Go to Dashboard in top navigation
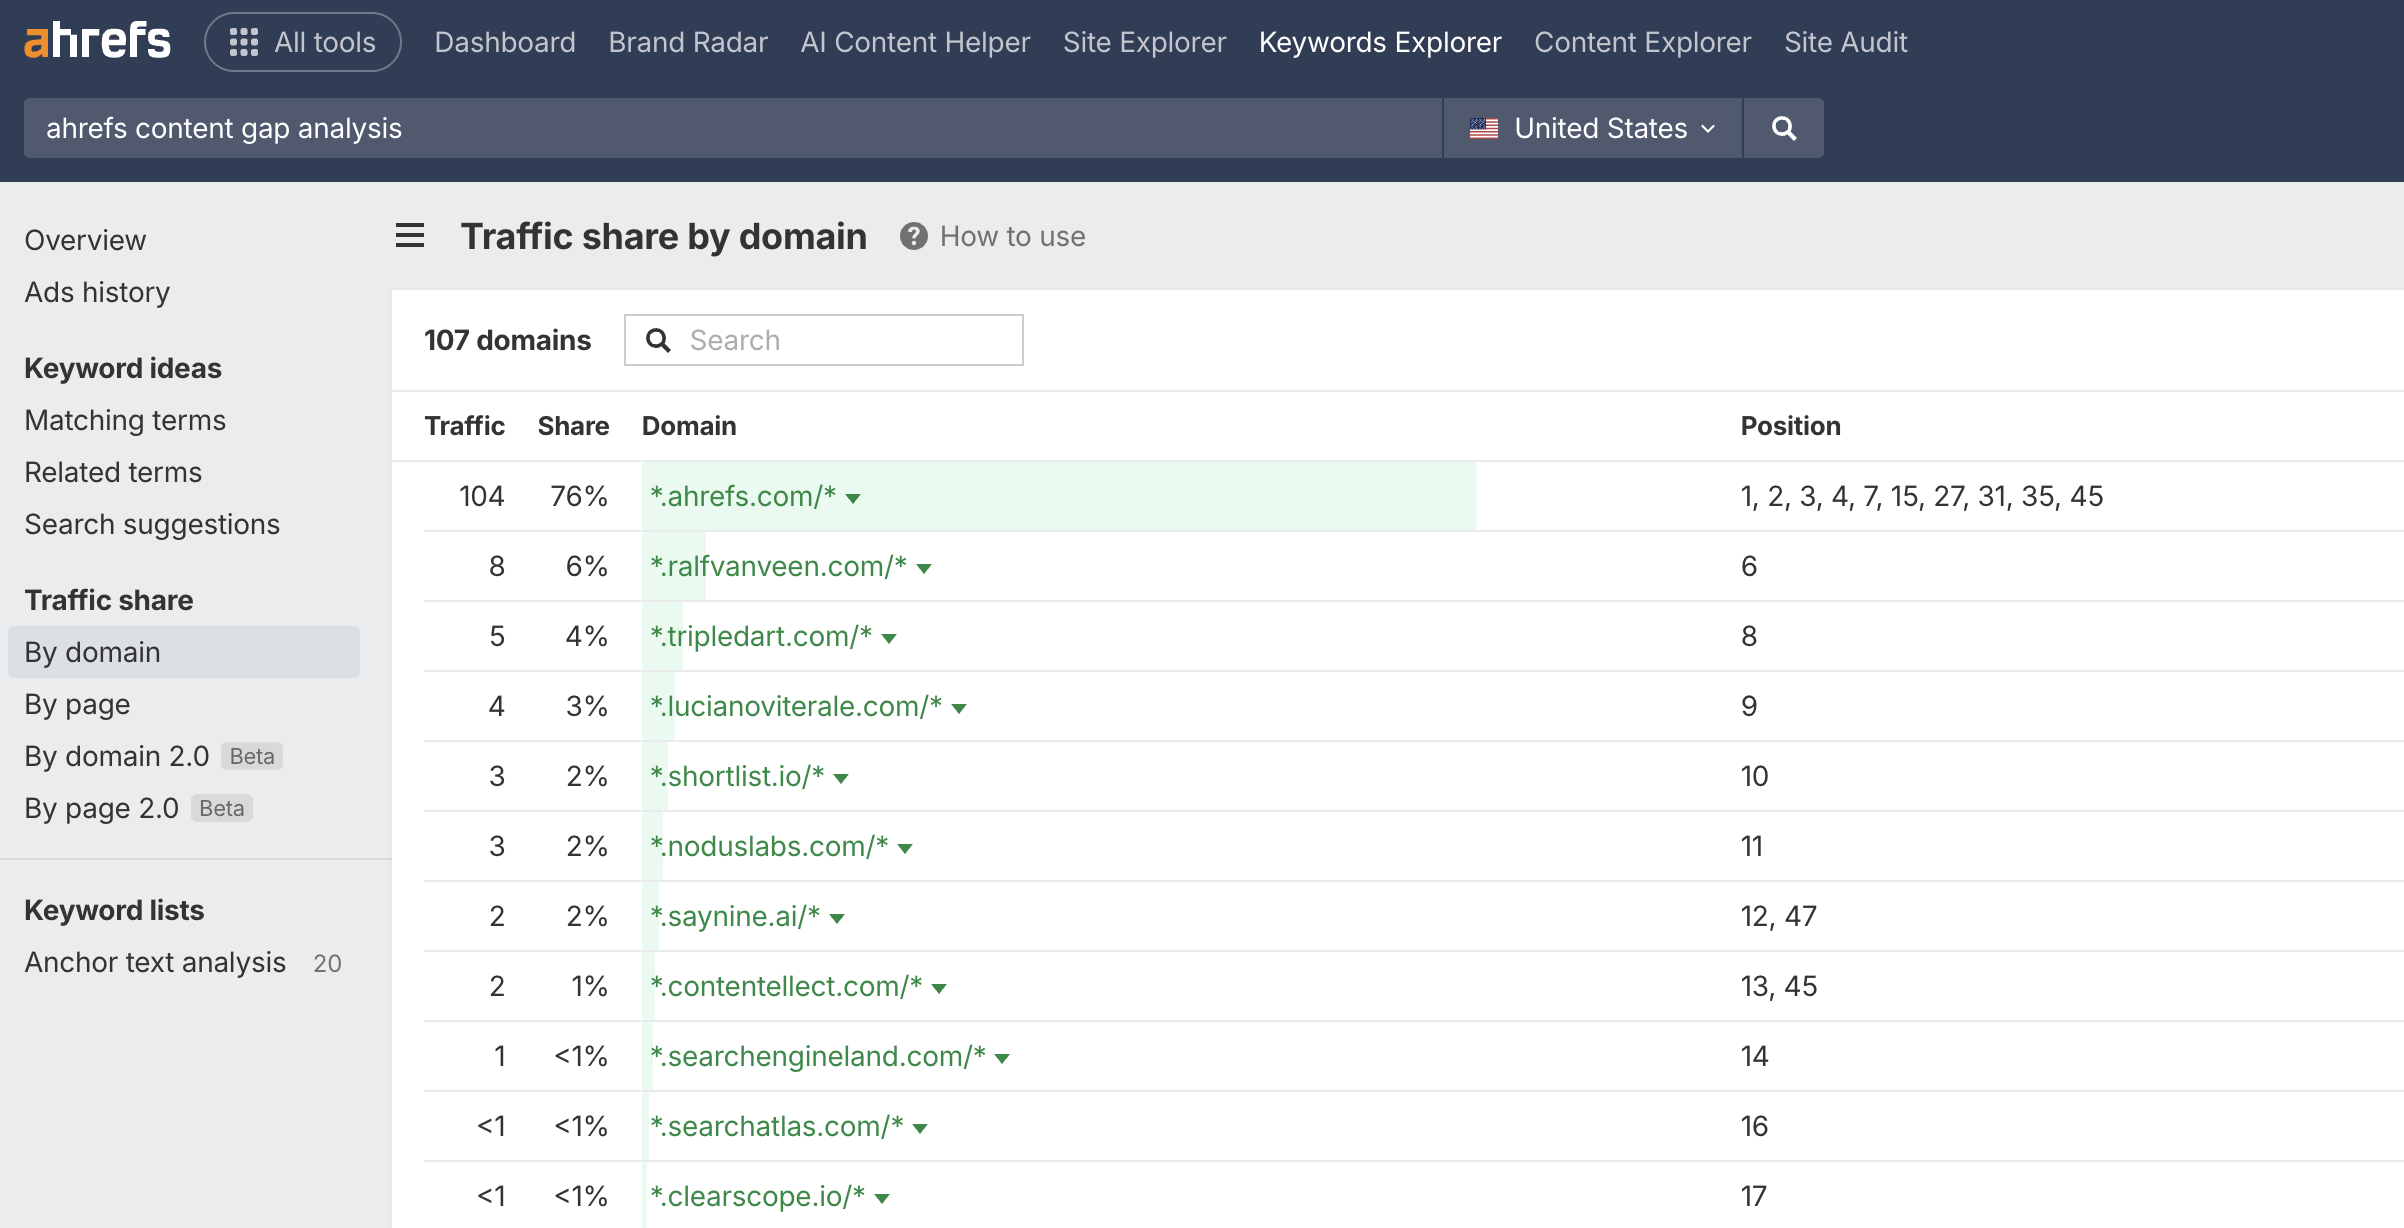The height and width of the screenshot is (1228, 2404). [x=505, y=42]
